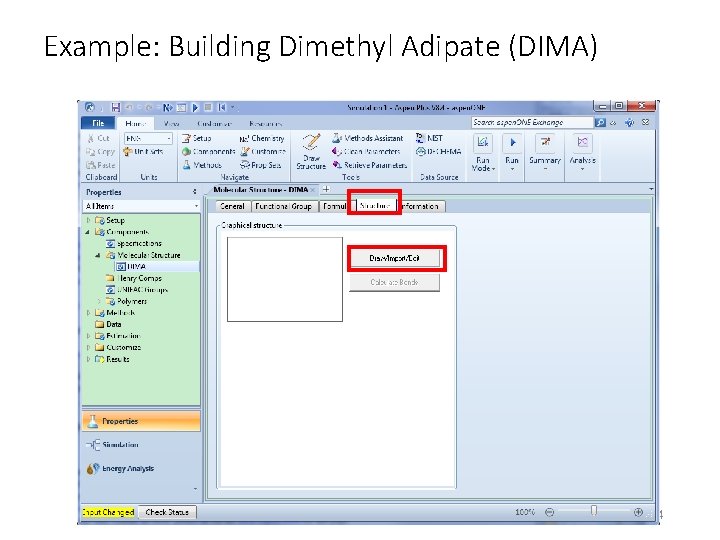Screen dimensions: 720x540
Task: Switch to the Customize ribbon tab
Action: pos(214,124)
